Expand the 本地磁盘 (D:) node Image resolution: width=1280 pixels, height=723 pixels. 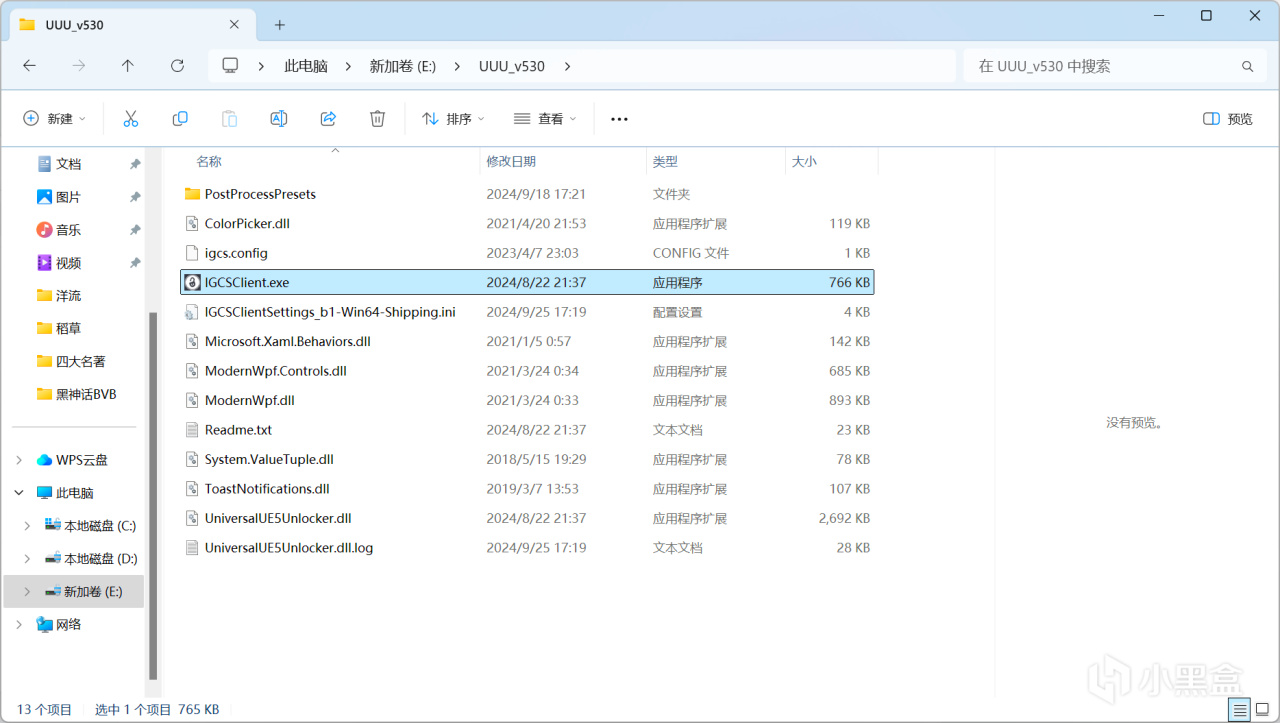click(28, 558)
